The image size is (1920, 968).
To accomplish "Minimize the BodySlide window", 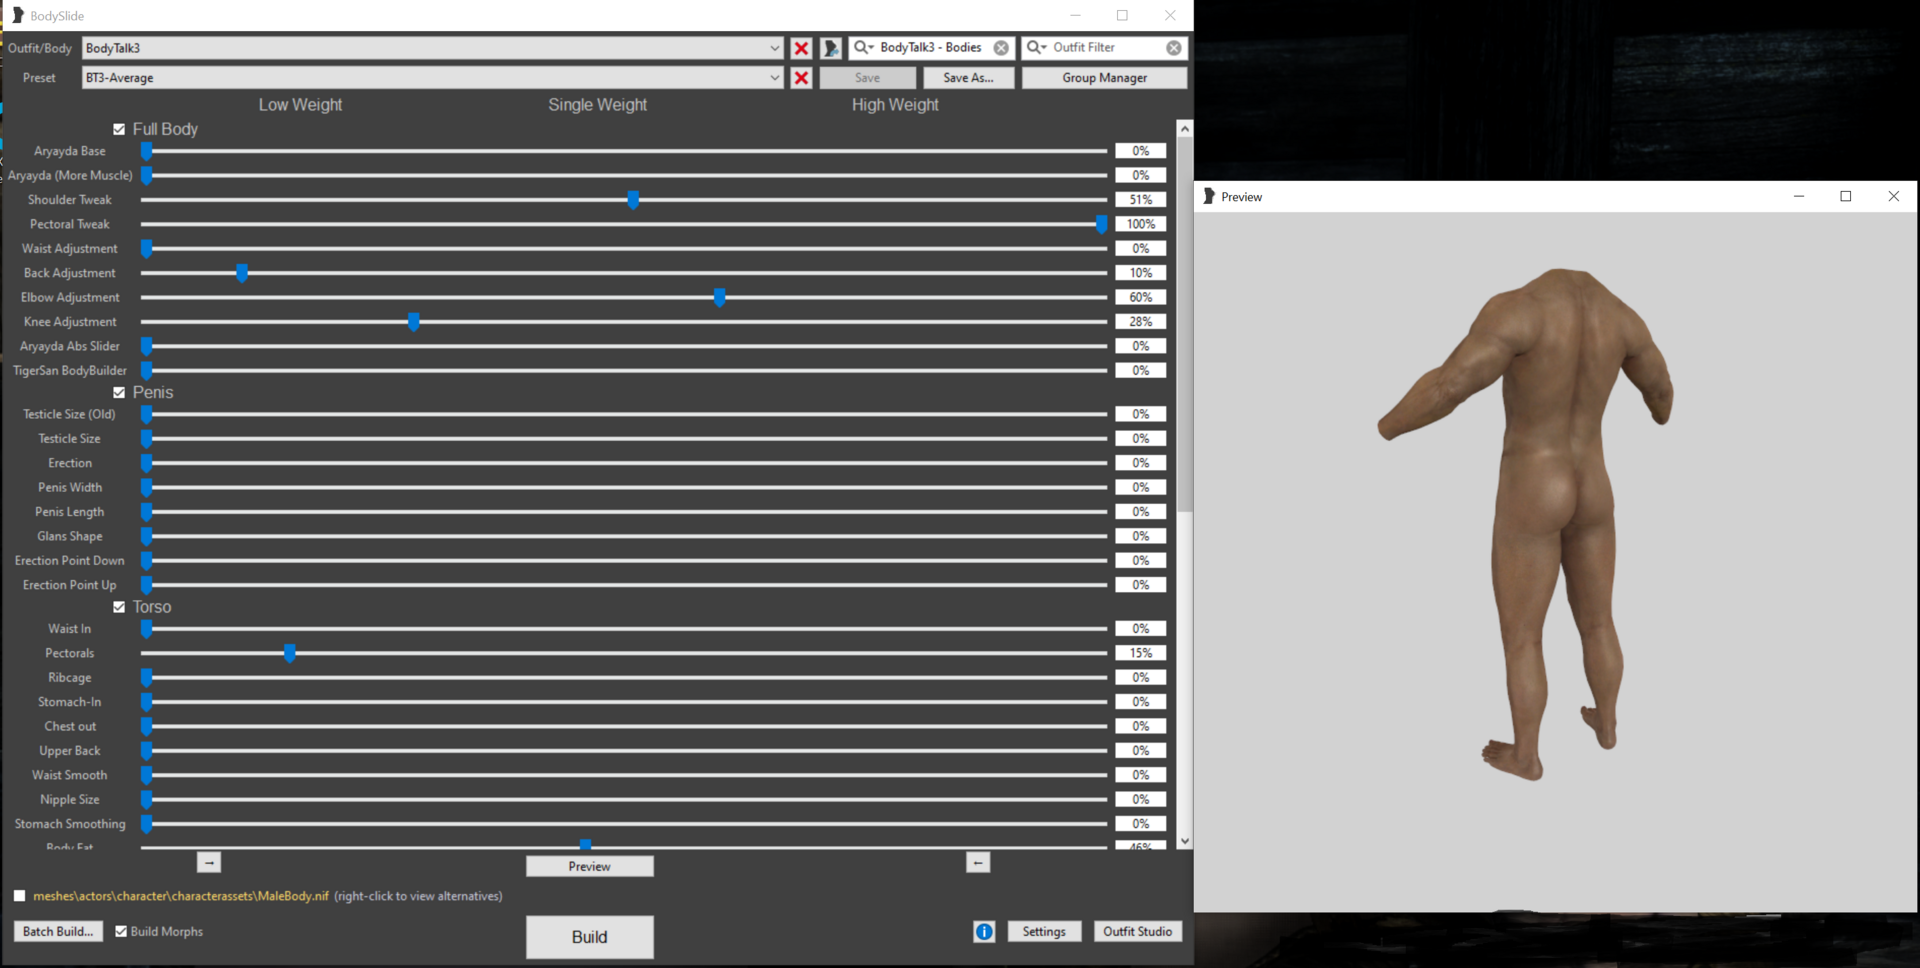I will (x=1076, y=15).
